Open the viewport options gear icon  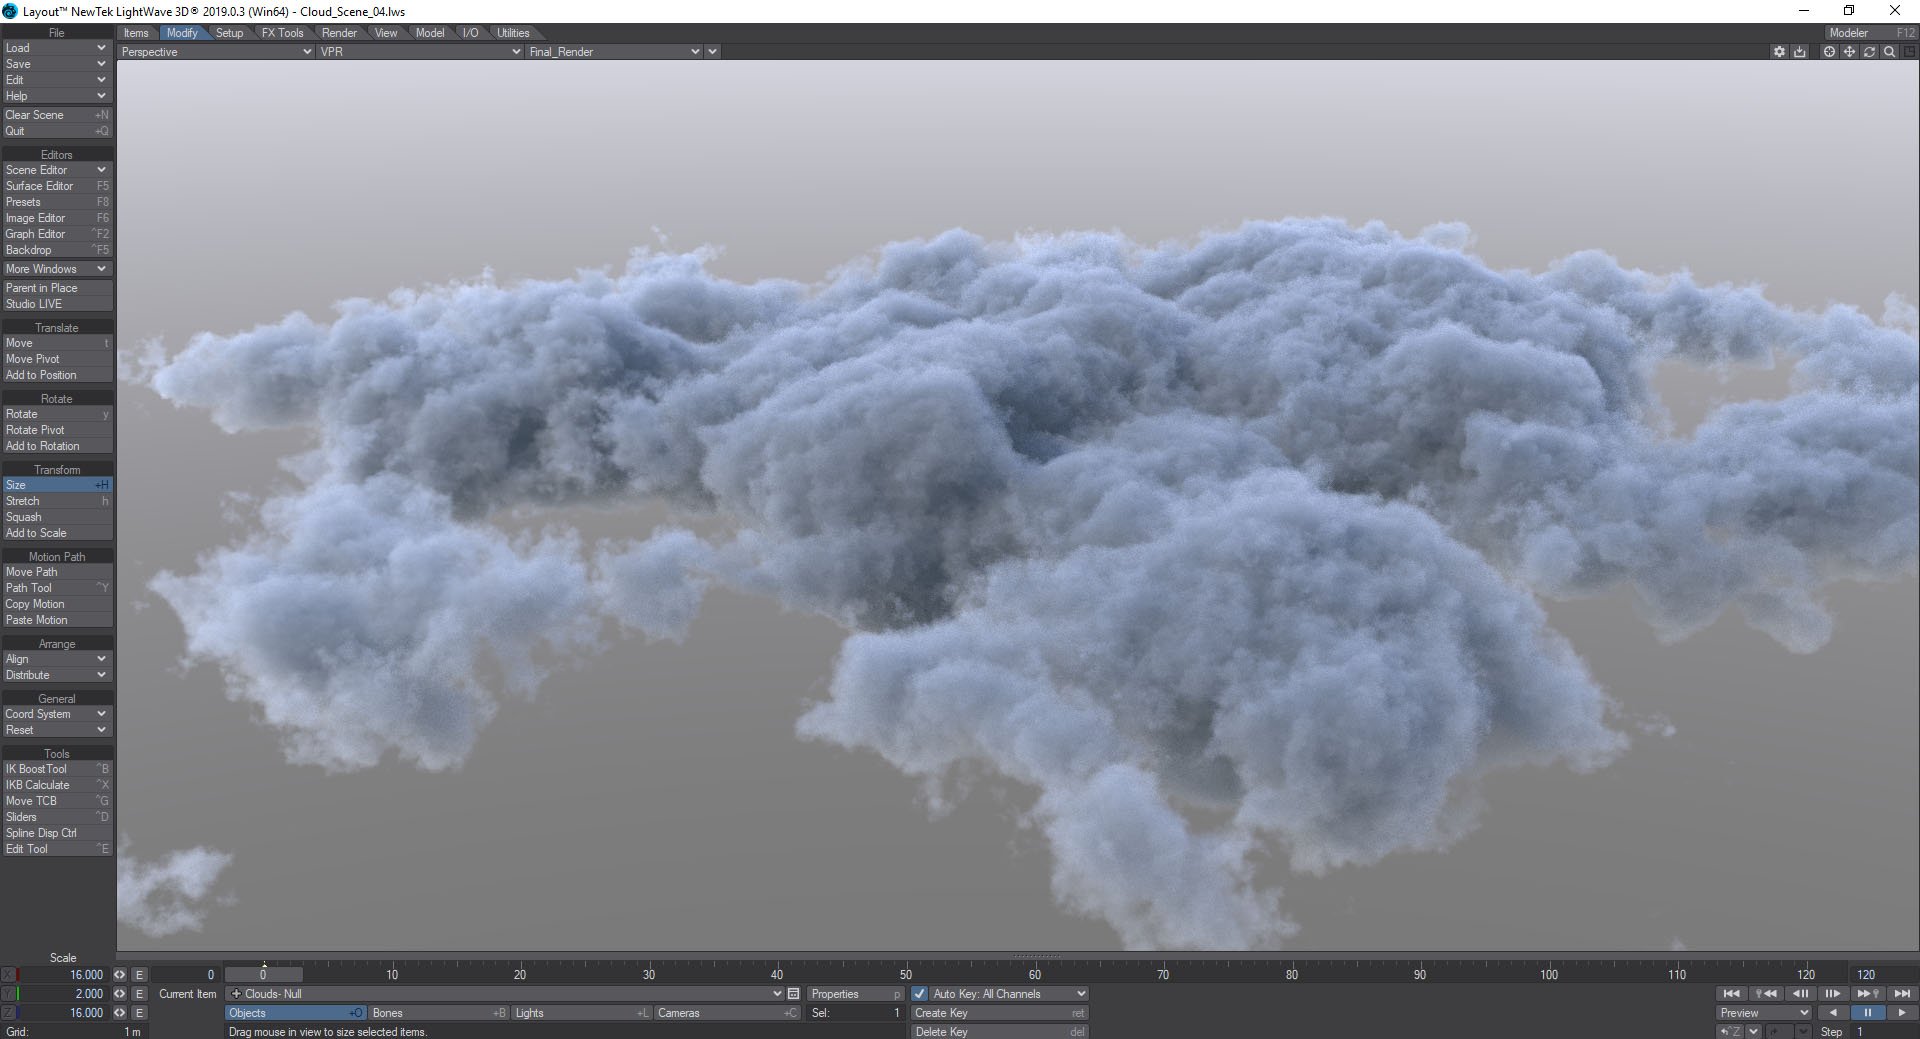point(1779,52)
